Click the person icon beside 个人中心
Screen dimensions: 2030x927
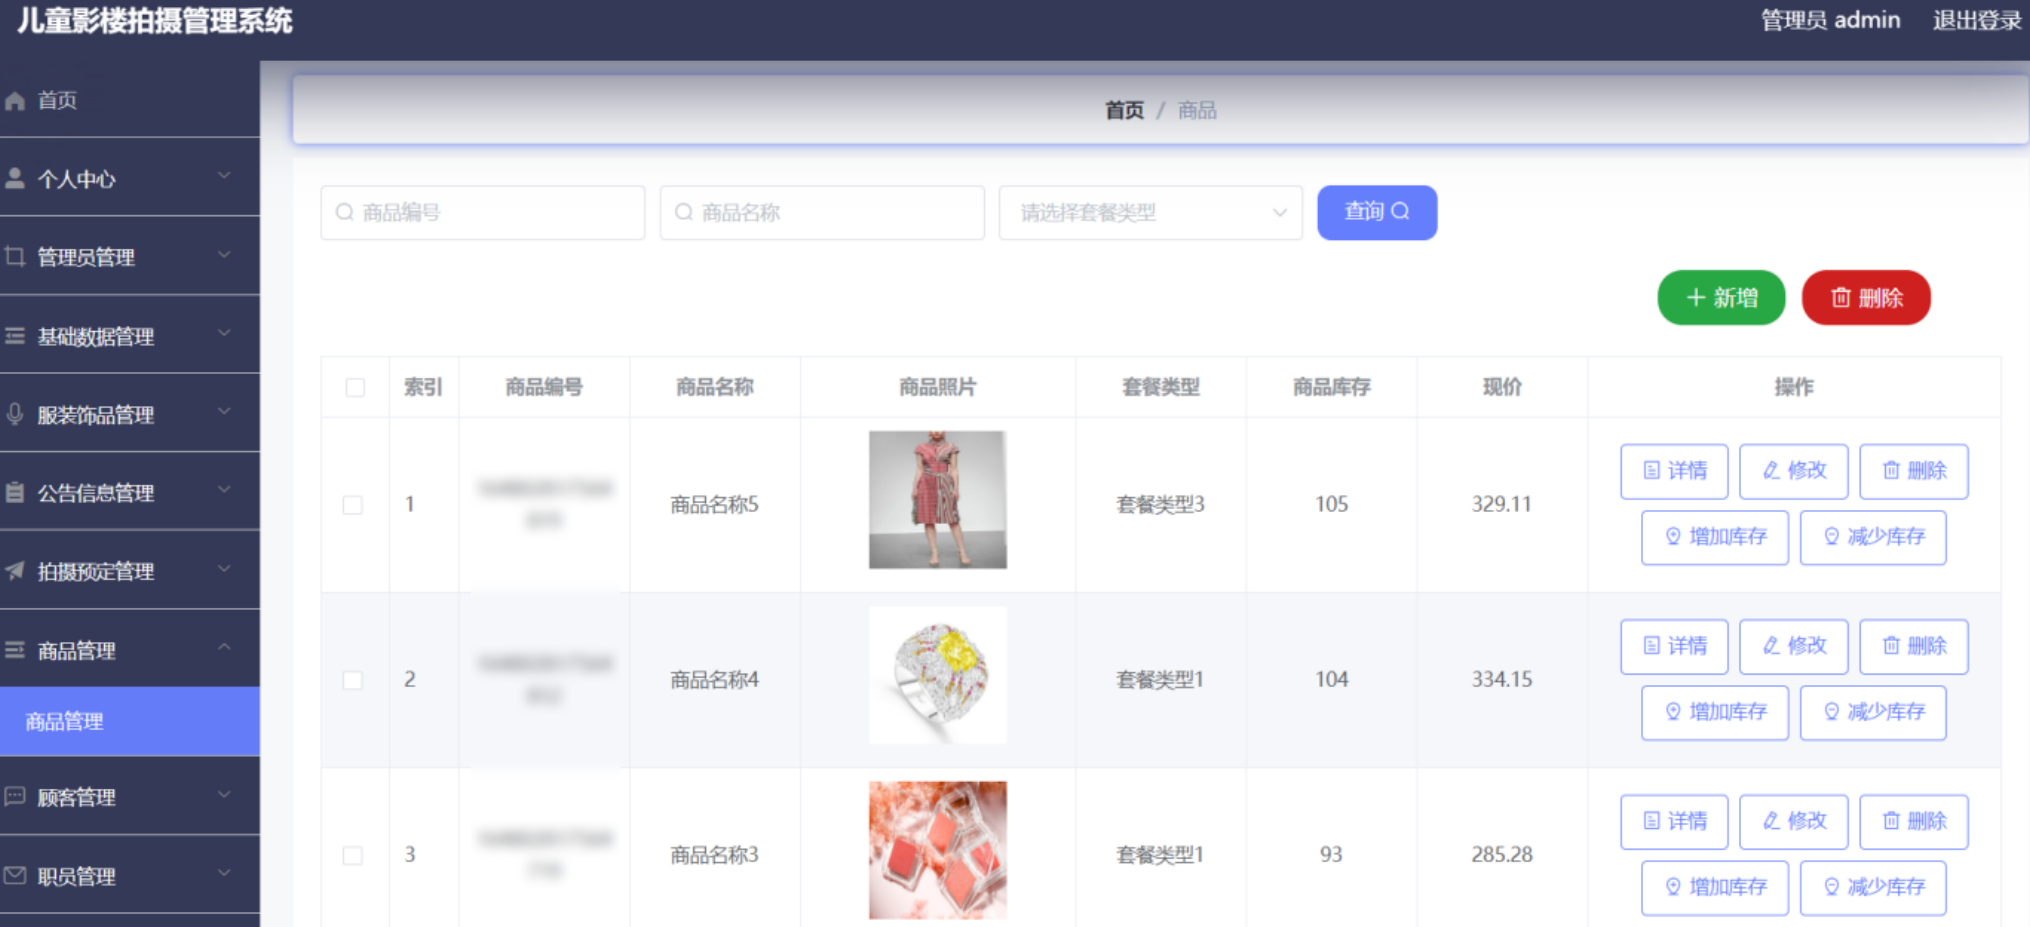15,179
